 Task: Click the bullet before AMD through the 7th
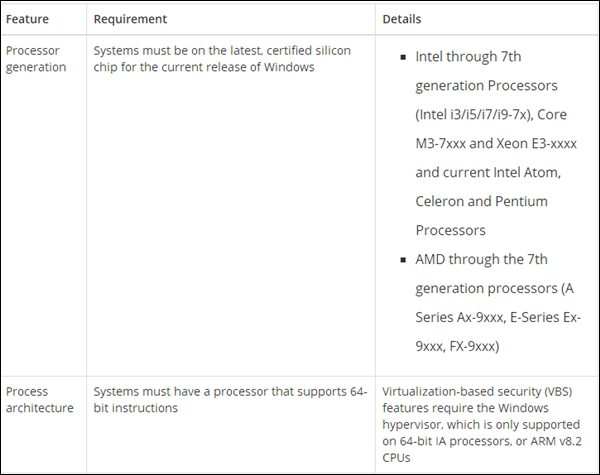point(403,260)
